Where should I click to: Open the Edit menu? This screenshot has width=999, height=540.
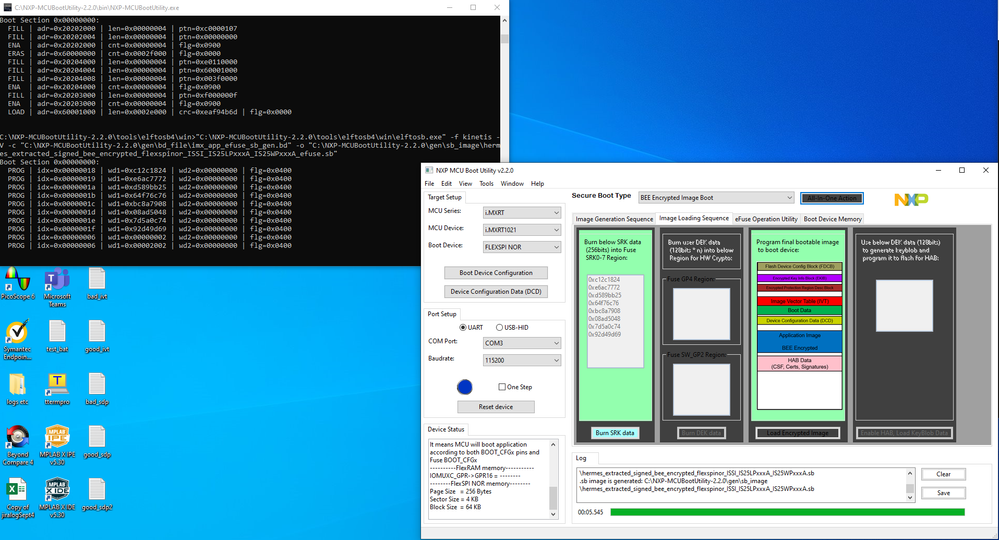tap(447, 183)
